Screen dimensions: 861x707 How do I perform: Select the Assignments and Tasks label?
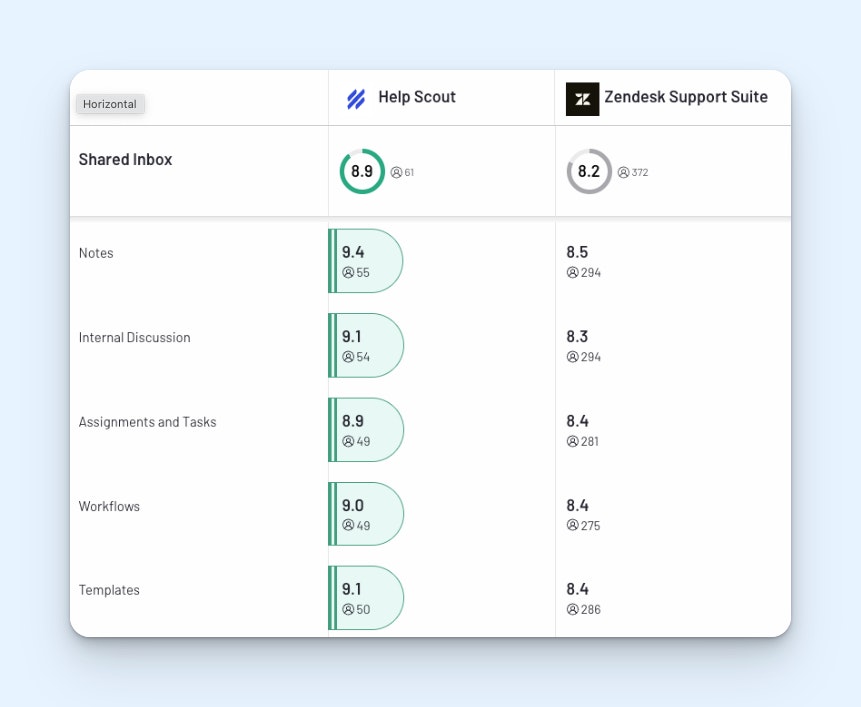click(147, 422)
